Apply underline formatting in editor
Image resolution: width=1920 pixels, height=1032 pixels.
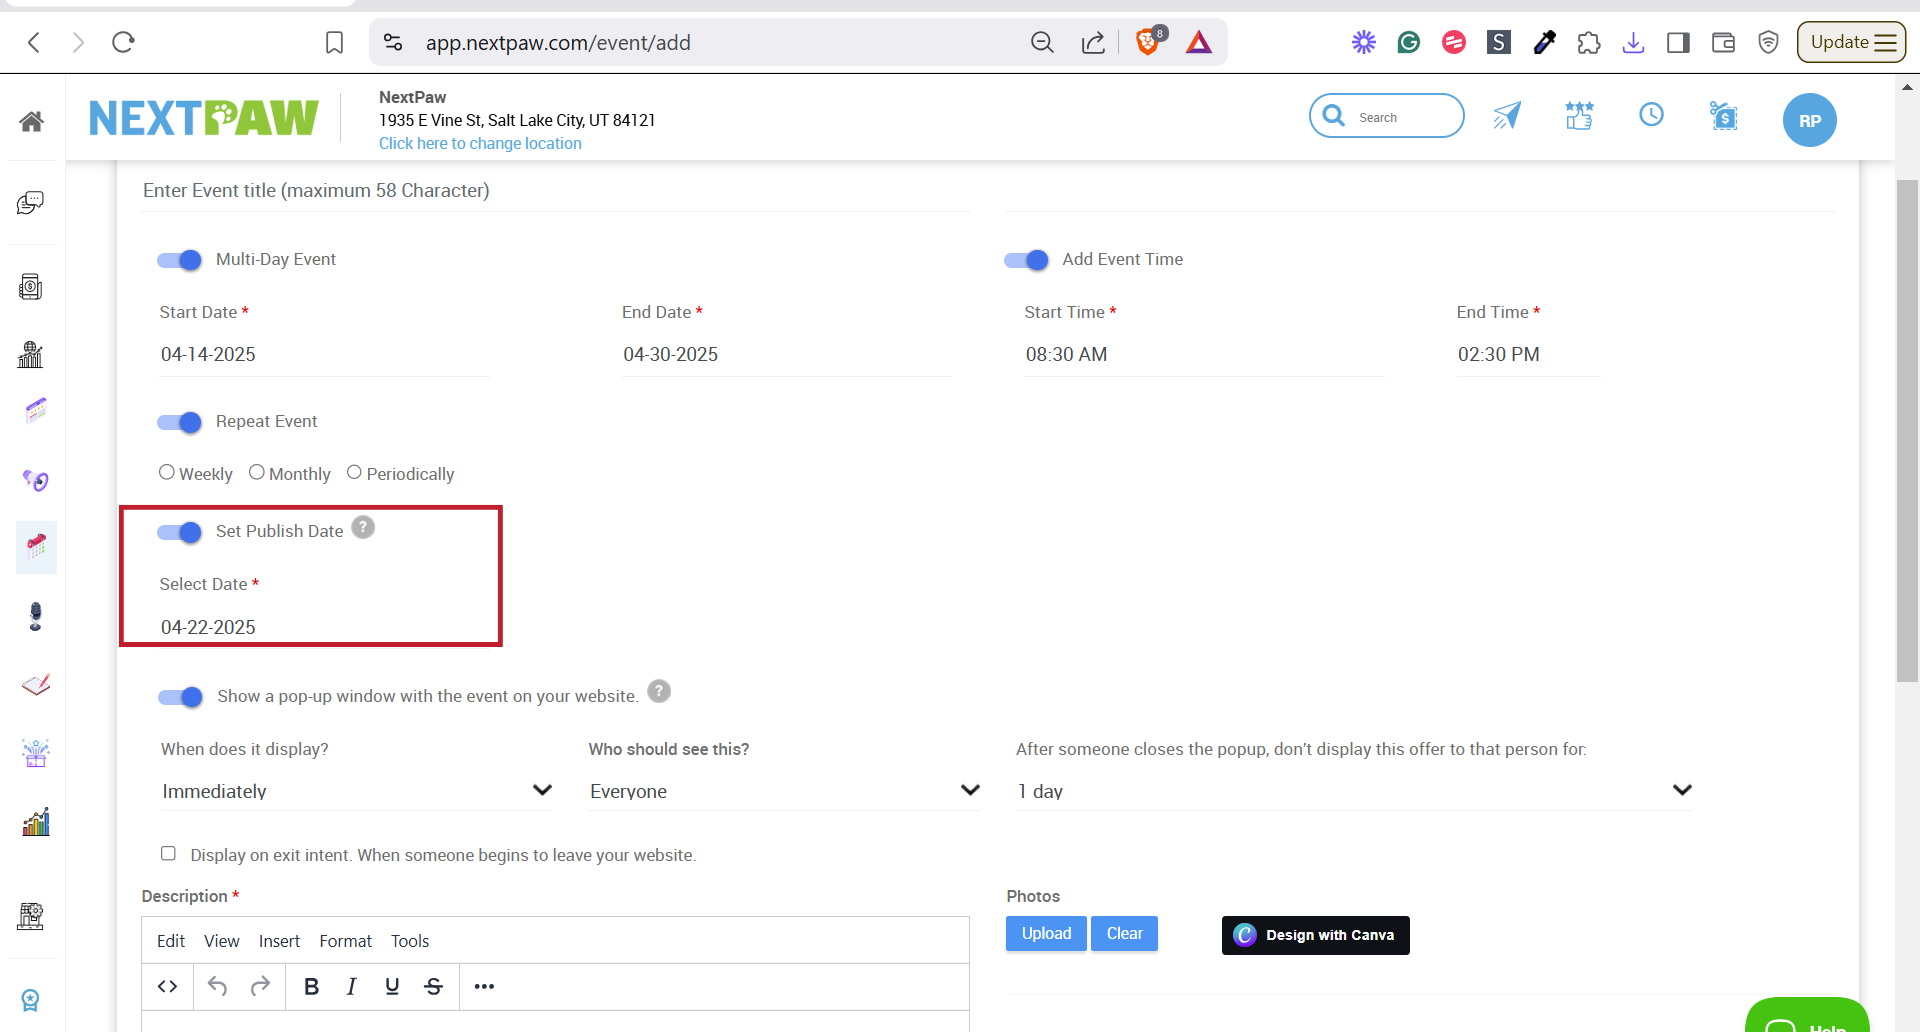(x=392, y=986)
